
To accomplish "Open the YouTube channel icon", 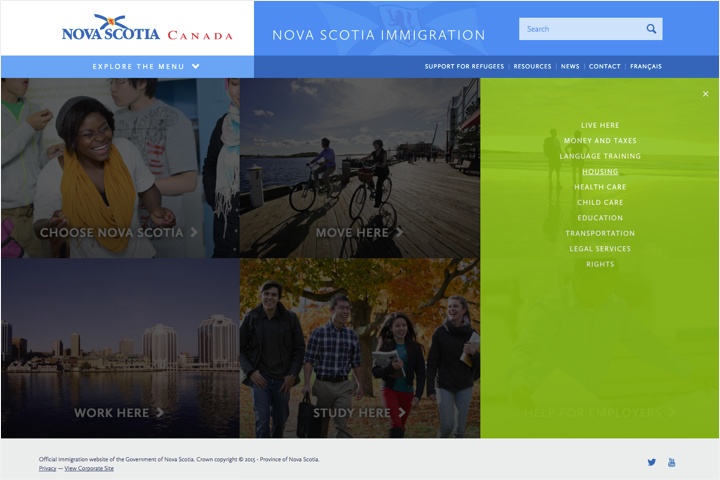I will 671,462.
